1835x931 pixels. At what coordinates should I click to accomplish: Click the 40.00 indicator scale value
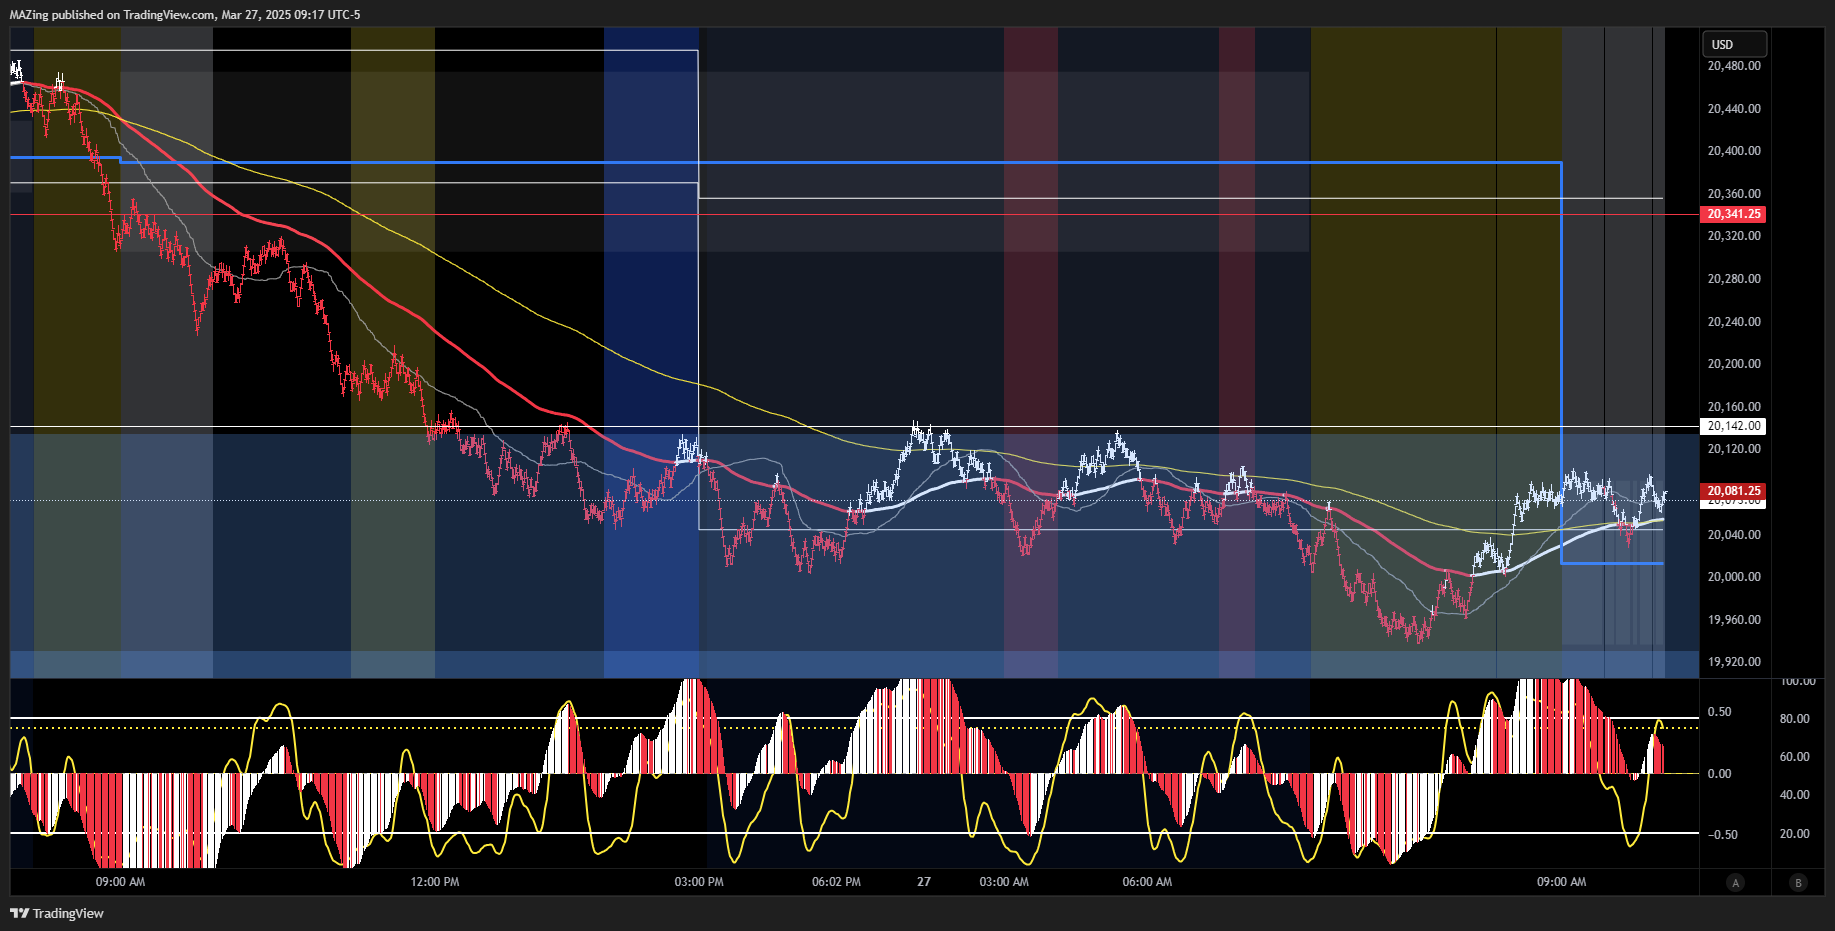(1794, 795)
